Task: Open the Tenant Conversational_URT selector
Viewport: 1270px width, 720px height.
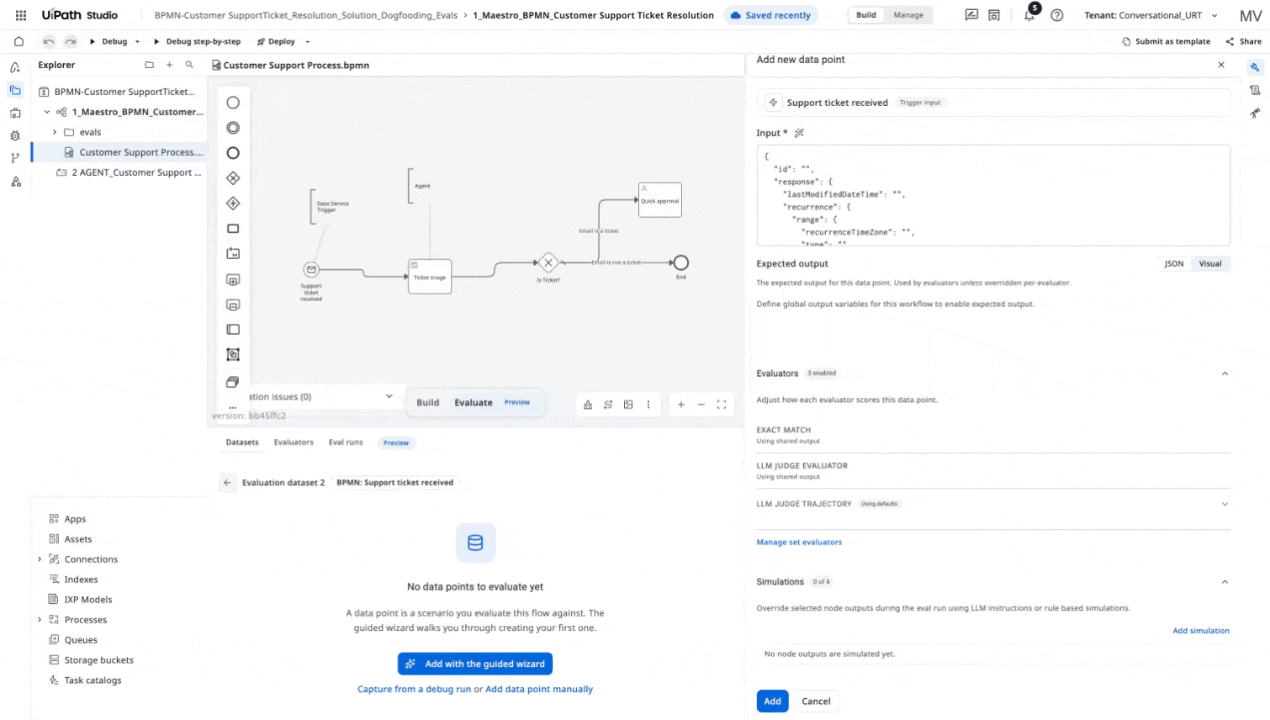Action: point(1151,15)
